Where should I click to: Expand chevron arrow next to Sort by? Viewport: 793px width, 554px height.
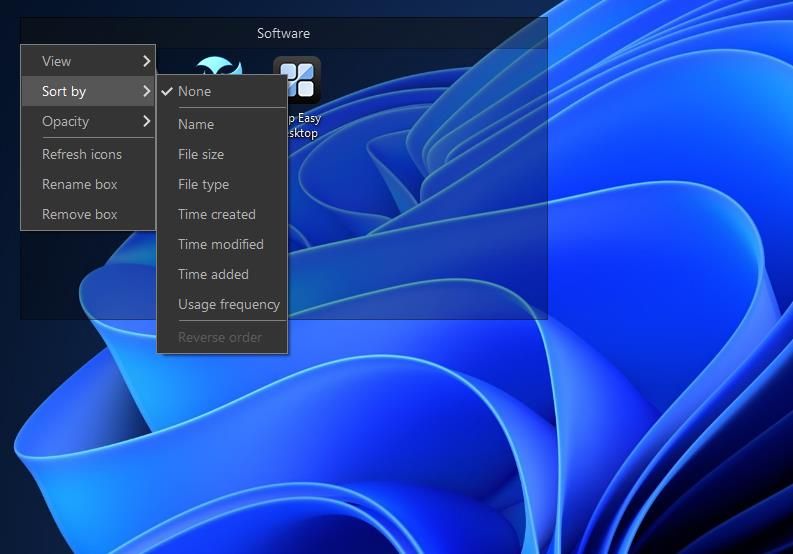pos(147,91)
